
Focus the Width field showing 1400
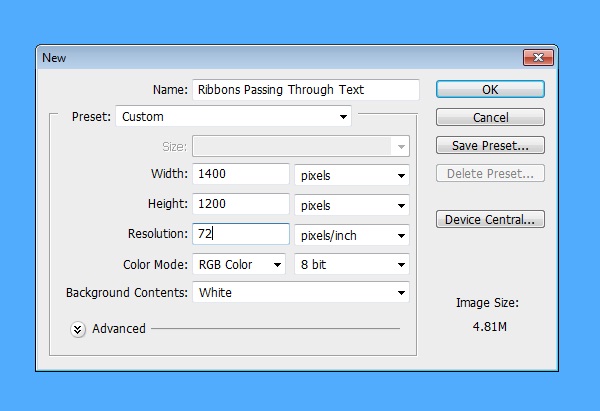coord(241,175)
